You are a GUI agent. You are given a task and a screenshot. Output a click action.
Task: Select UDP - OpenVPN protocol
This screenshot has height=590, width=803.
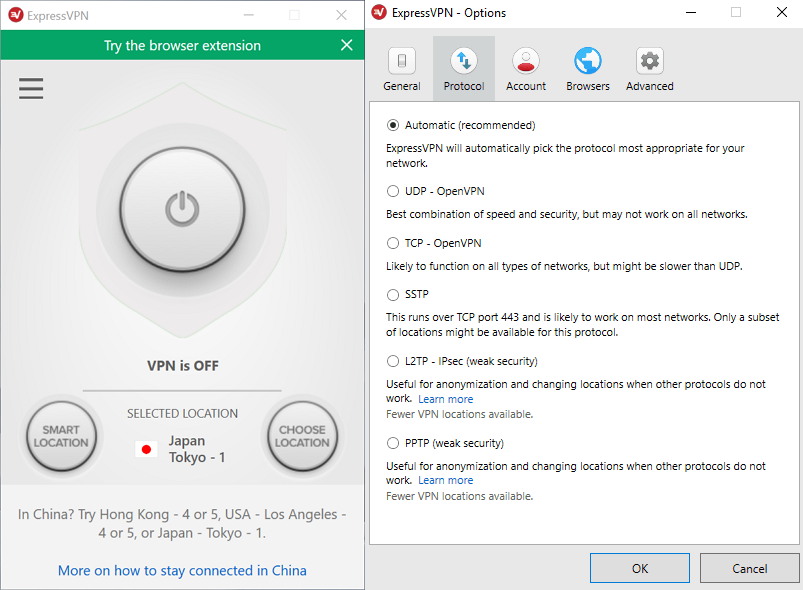point(435,191)
